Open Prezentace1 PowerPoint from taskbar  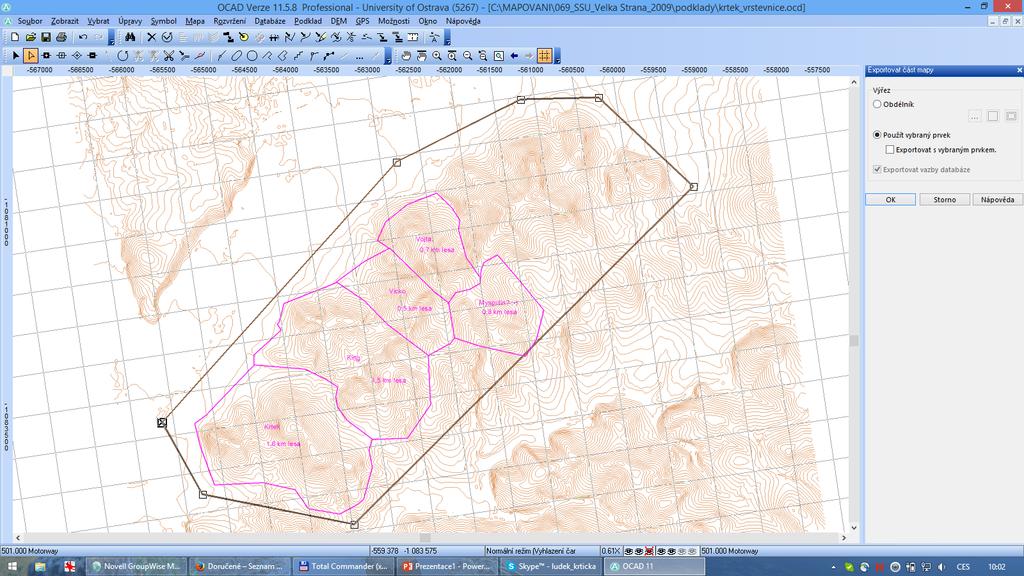(446, 566)
